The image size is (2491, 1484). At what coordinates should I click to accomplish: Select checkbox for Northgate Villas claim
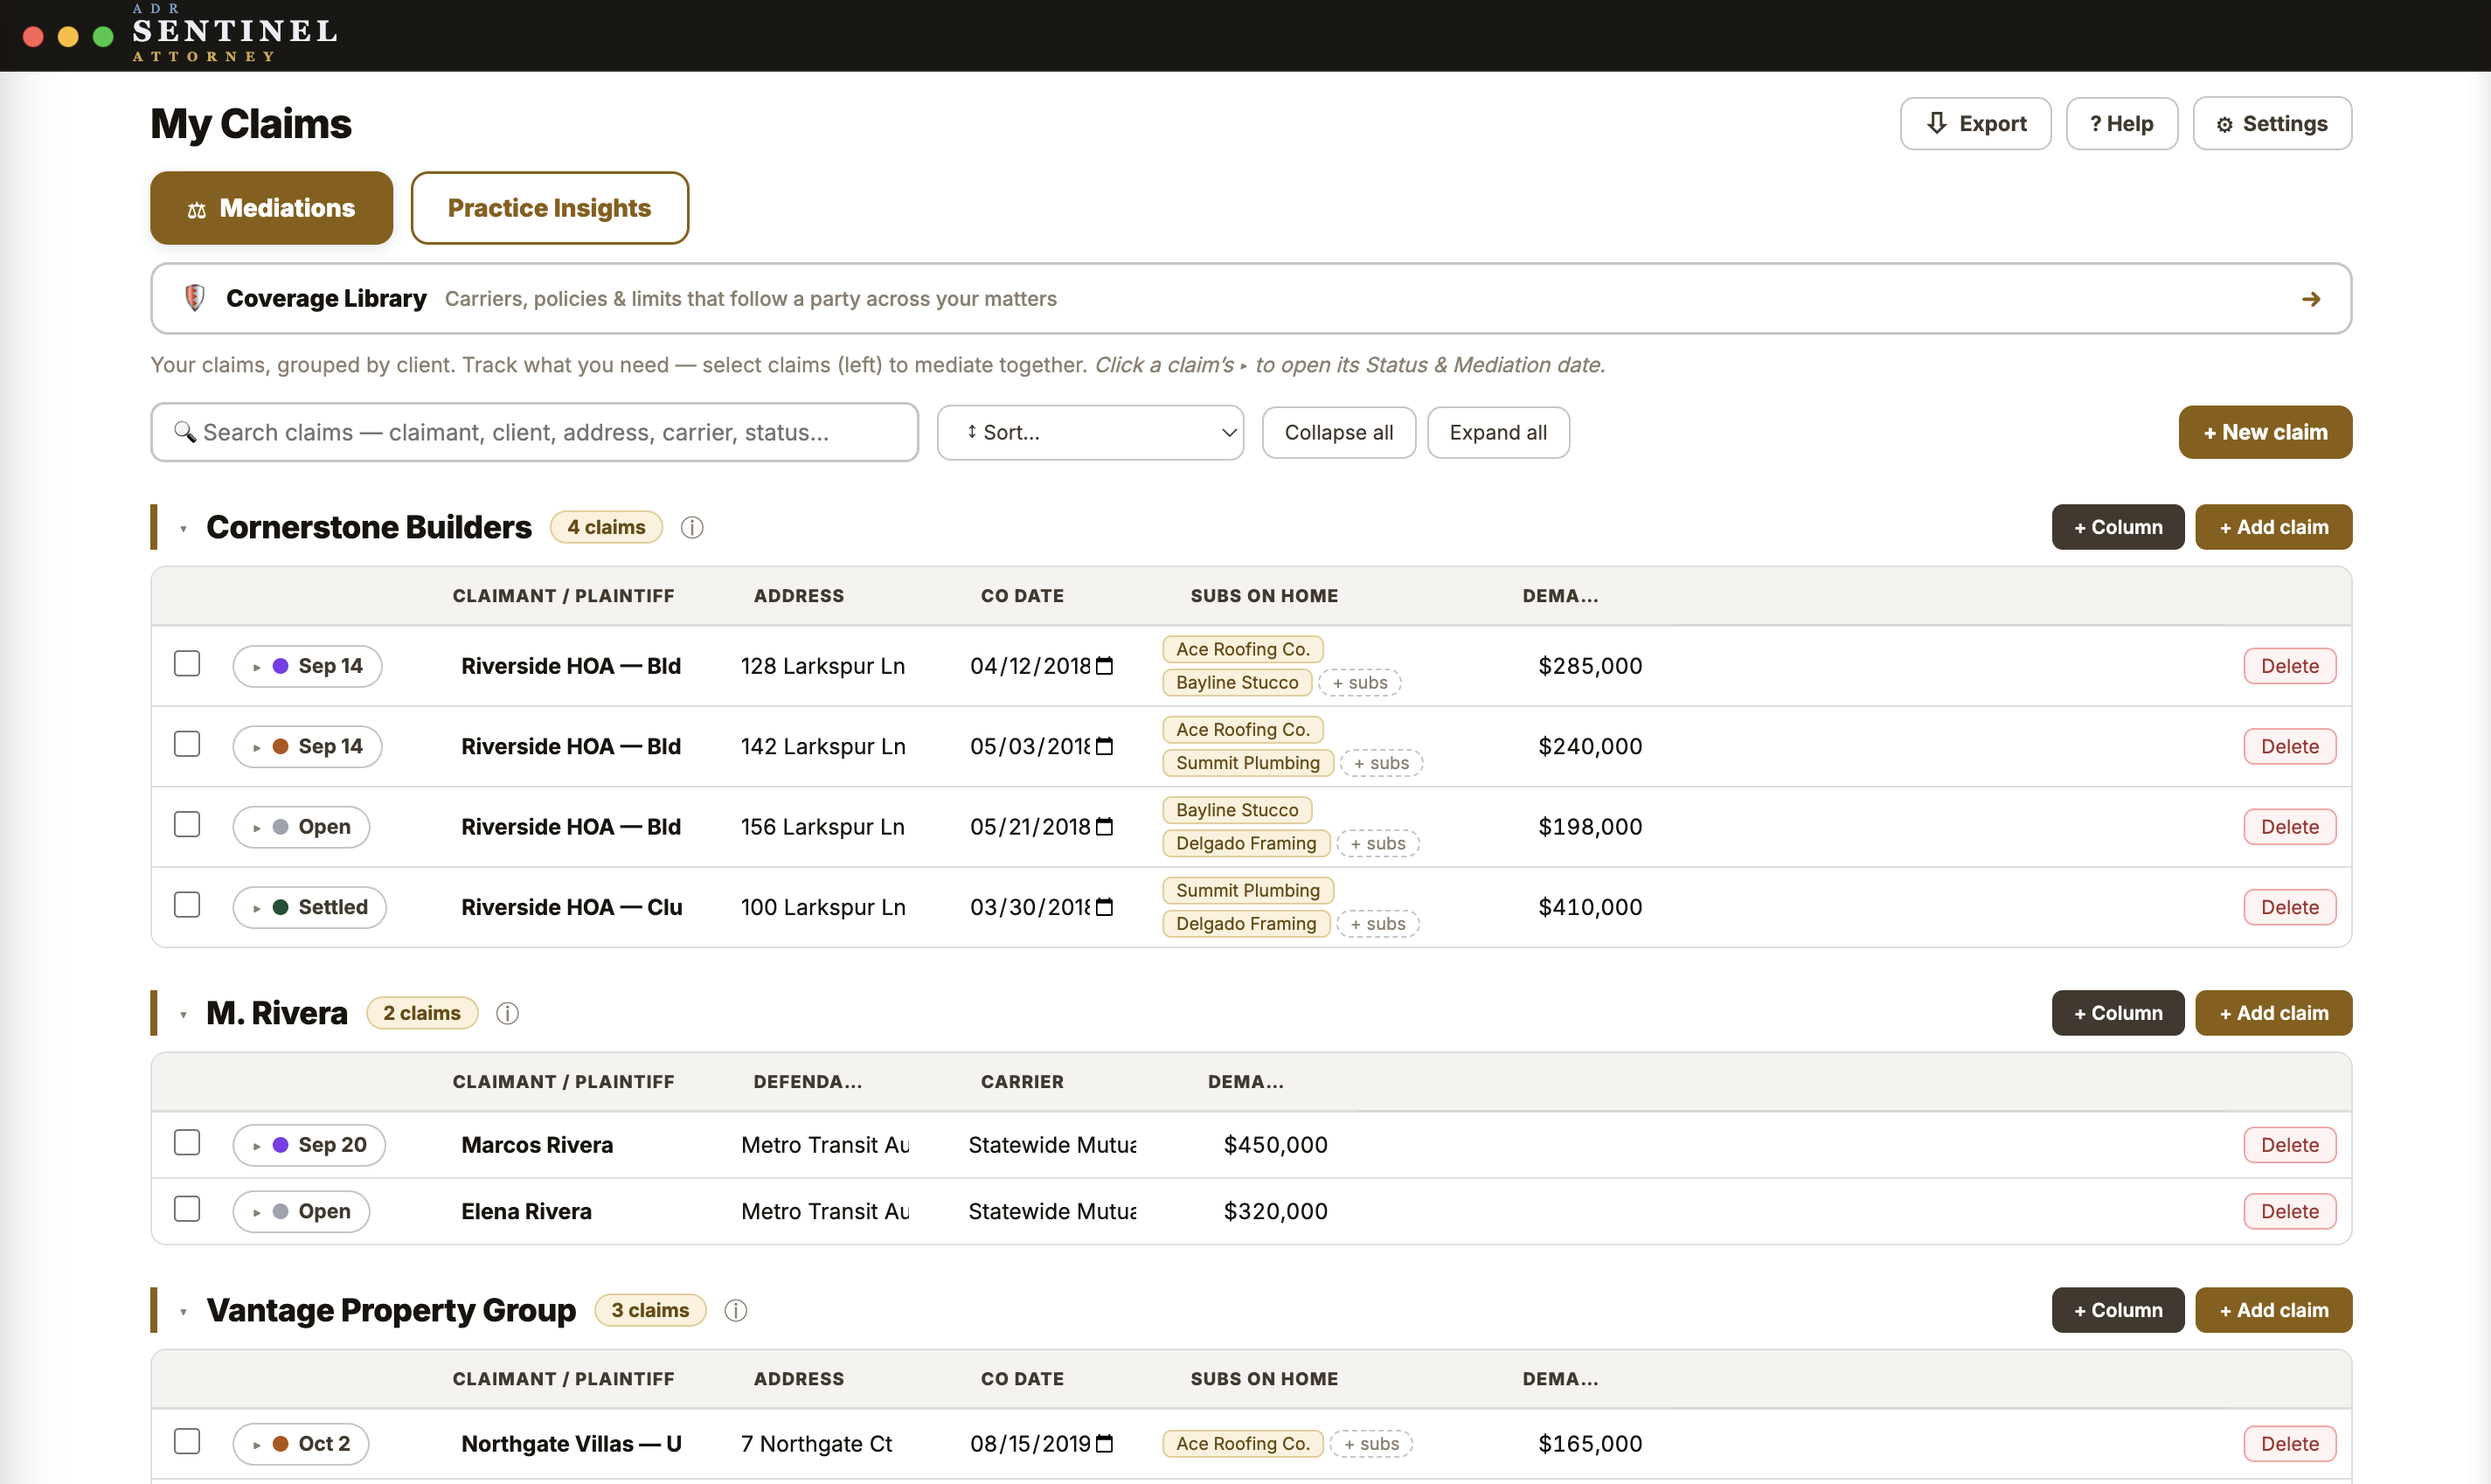click(187, 1442)
